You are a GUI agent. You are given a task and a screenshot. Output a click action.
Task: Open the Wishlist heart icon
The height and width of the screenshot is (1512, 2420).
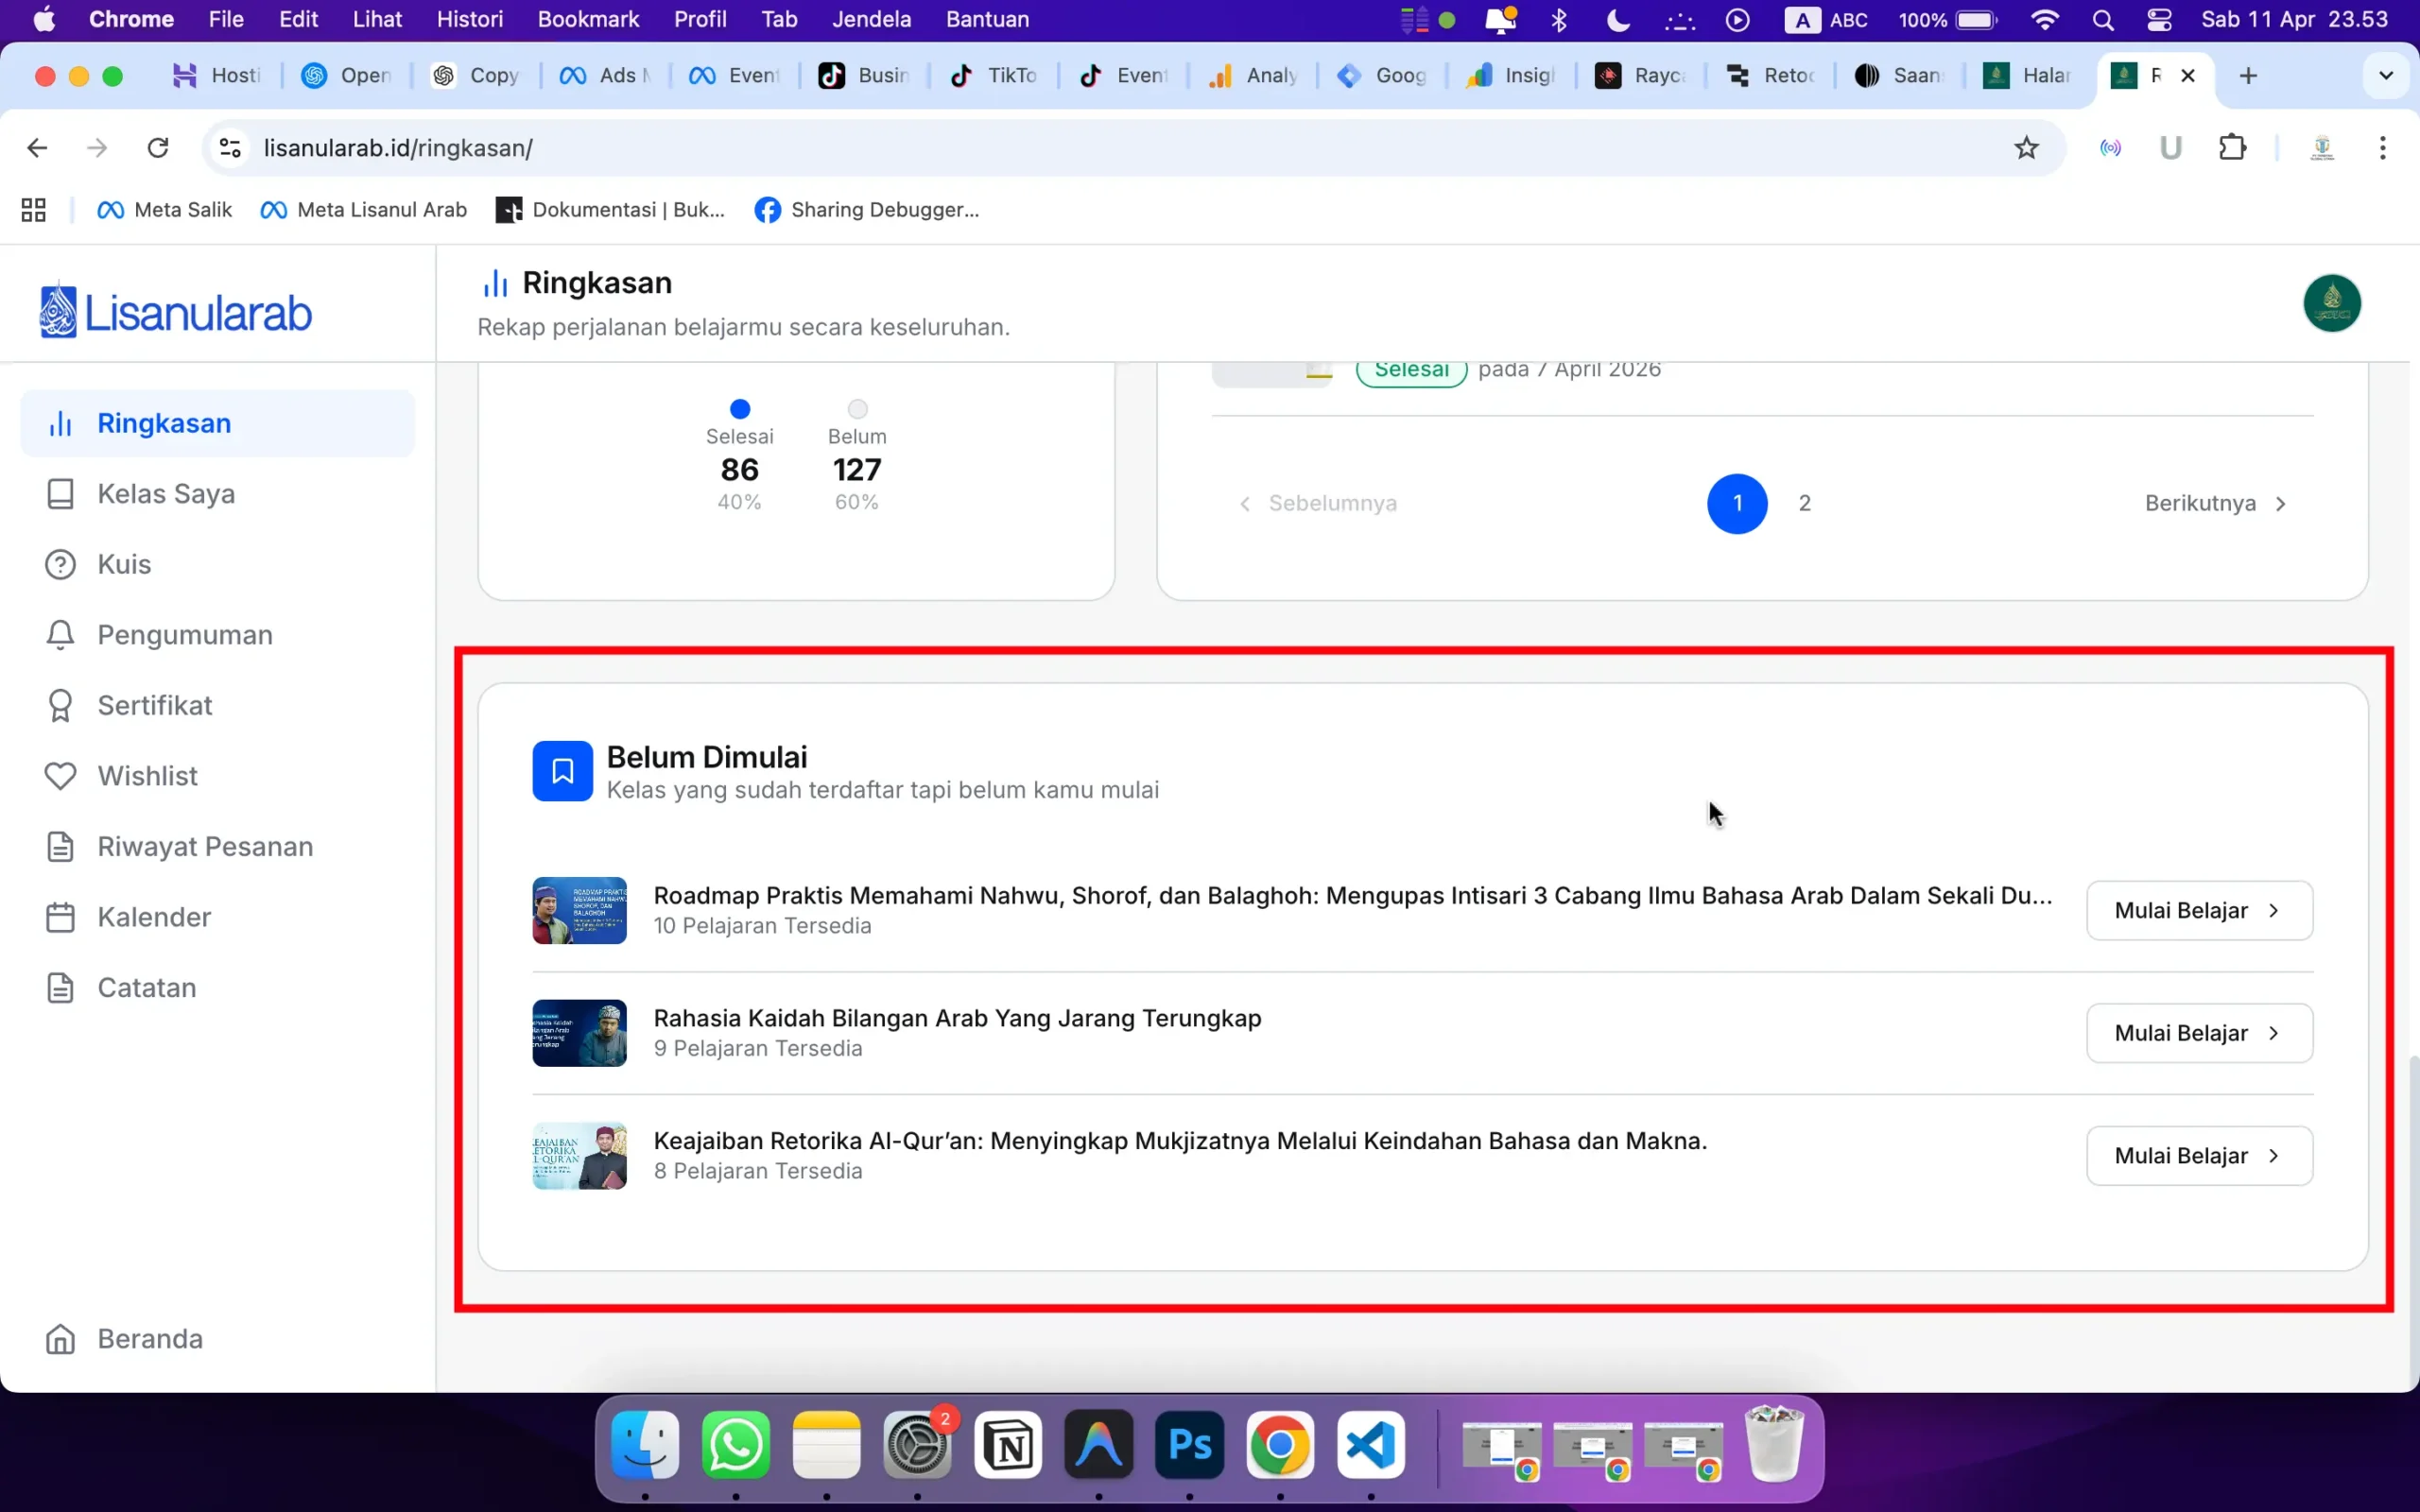(x=60, y=775)
